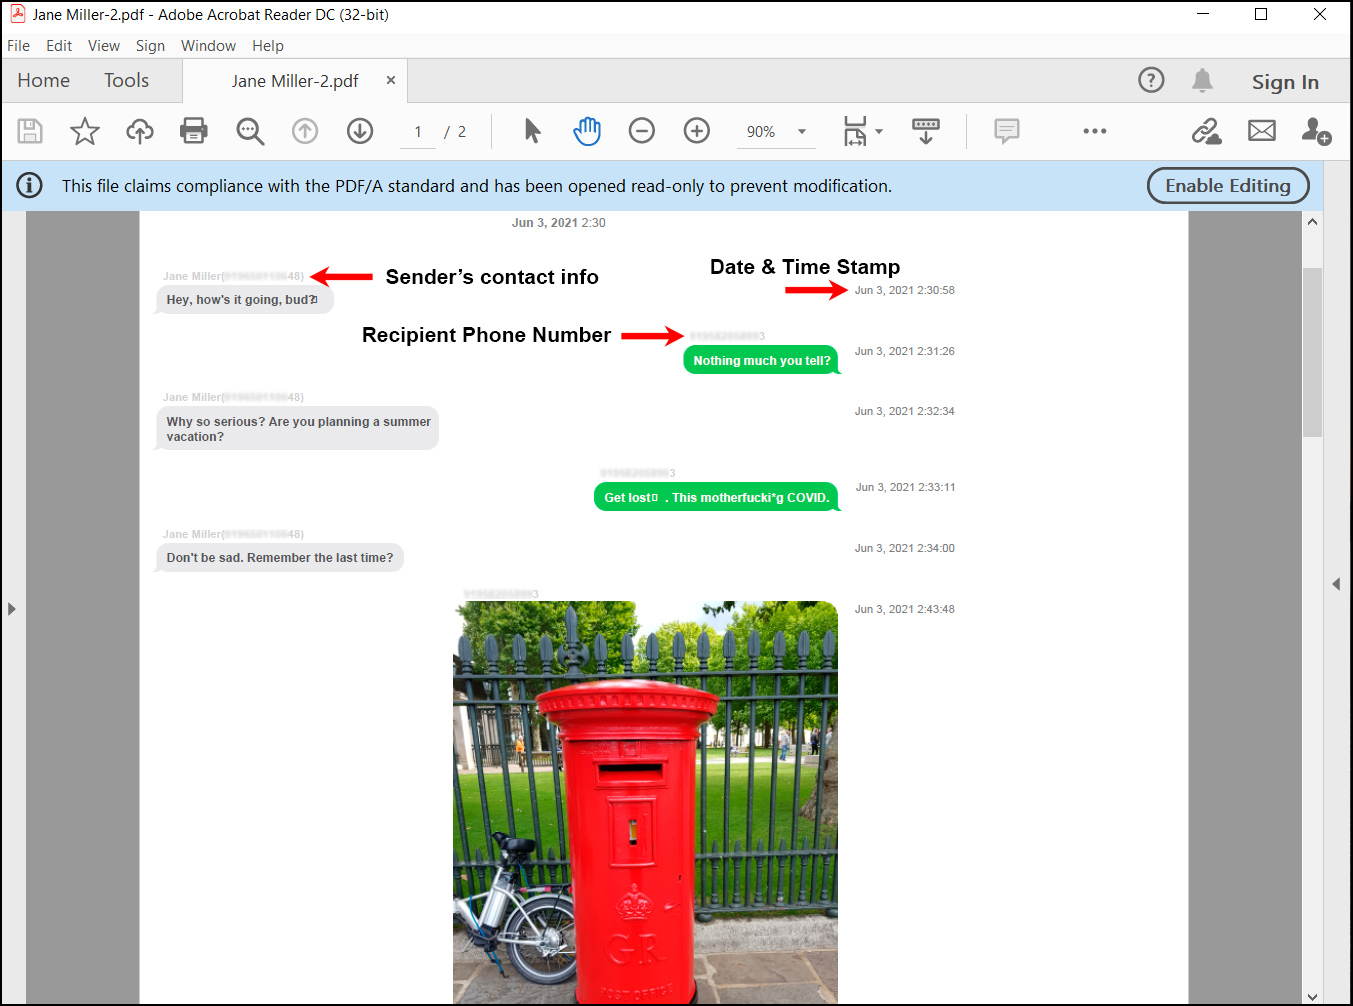Go to next page arrow
The height and width of the screenshot is (1006, 1353).
tap(360, 131)
